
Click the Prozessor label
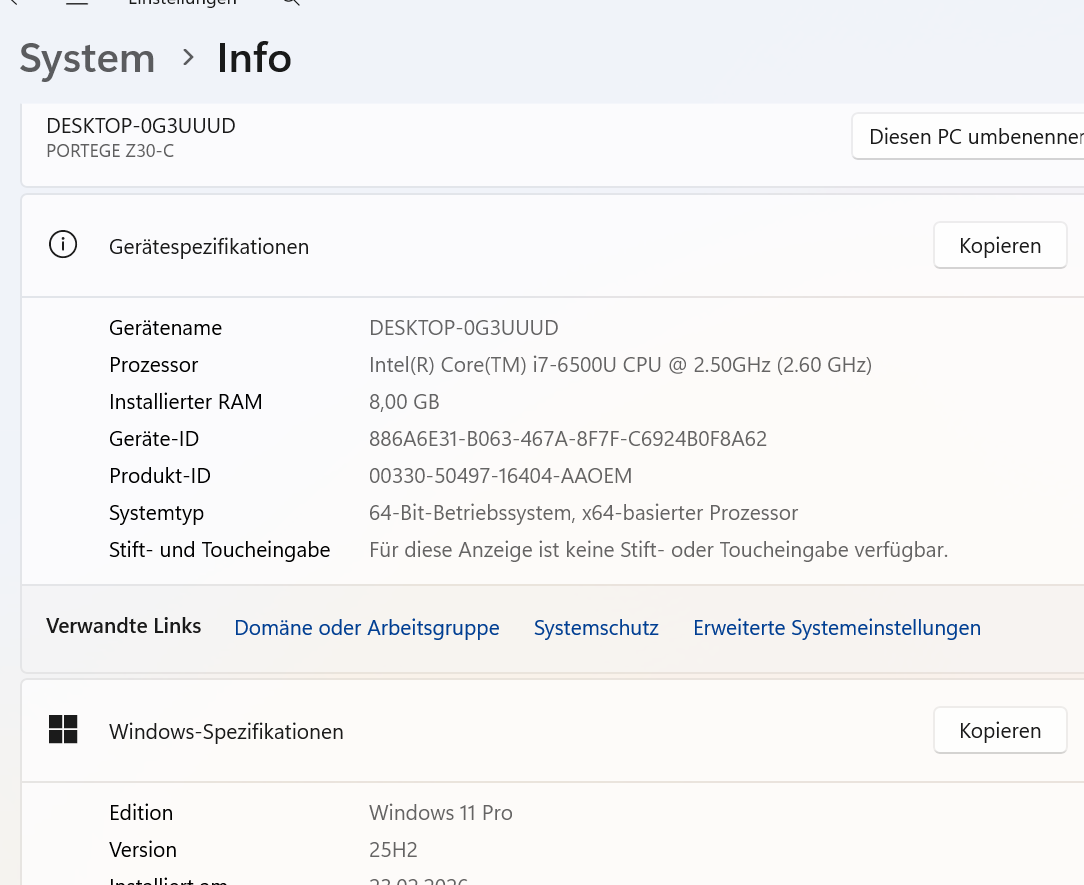coord(153,365)
